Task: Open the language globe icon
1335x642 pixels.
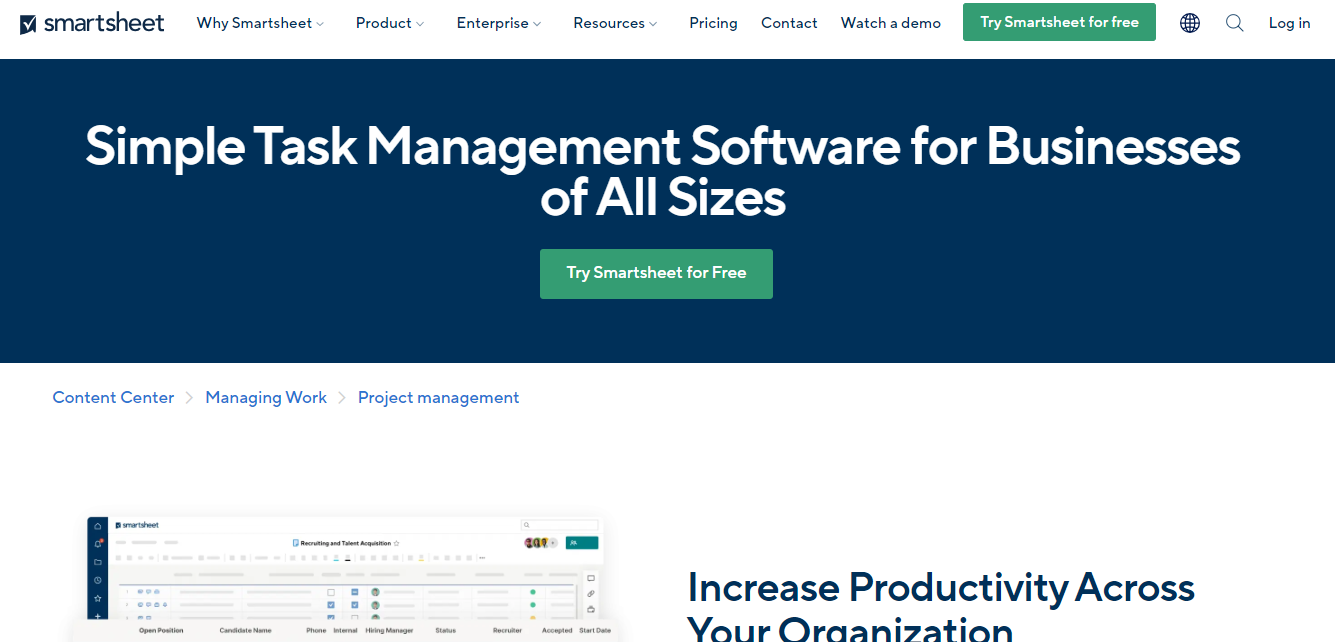Action: (x=1190, y=23)
